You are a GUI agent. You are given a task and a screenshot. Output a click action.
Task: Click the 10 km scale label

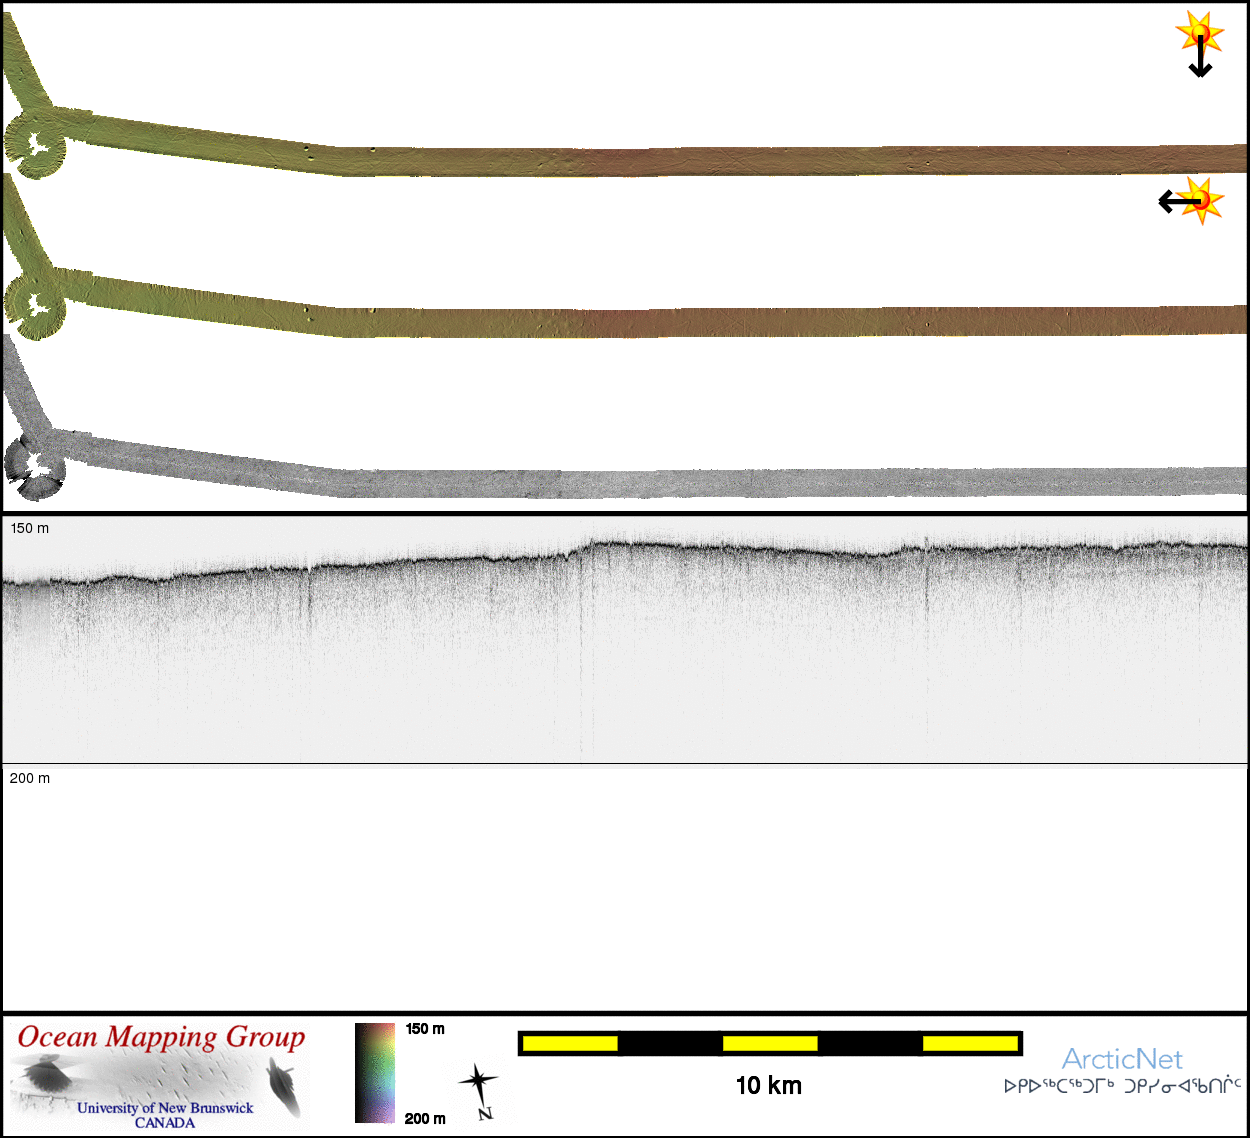tap(768, 1086)
